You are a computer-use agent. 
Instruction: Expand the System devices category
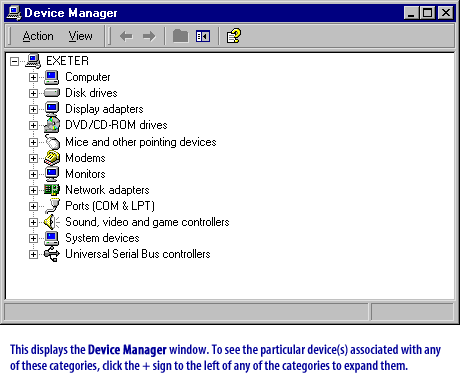click(x=33, y=238)
